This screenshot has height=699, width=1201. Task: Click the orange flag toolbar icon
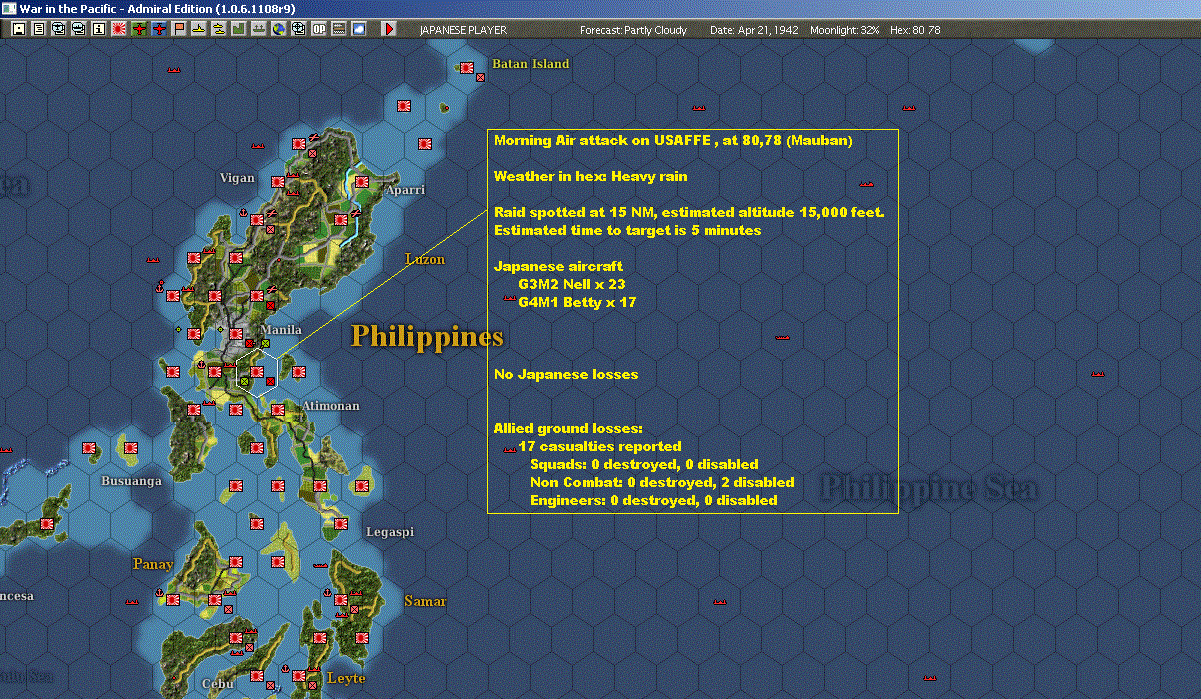tap(179, 29)
